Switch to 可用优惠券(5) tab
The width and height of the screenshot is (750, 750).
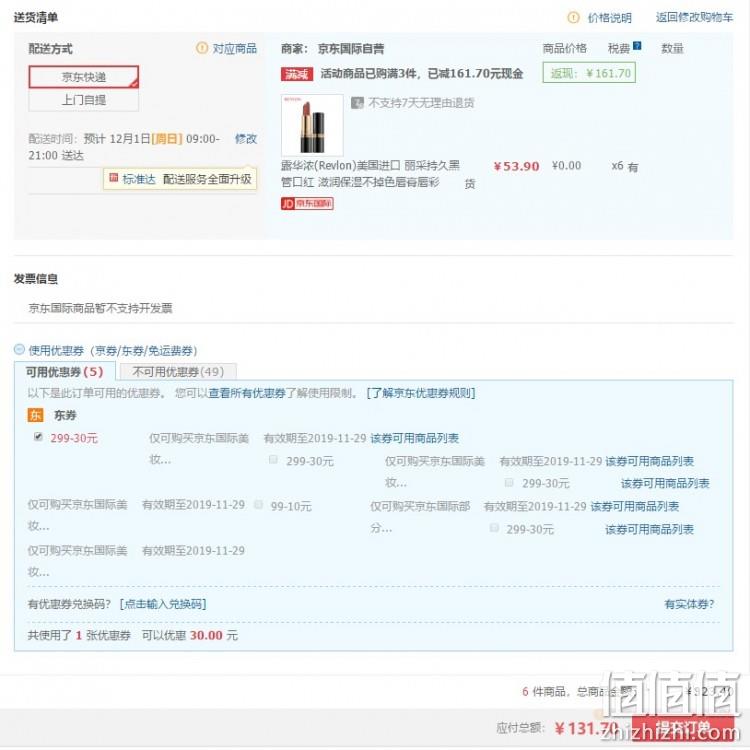[x=65, y=372]
